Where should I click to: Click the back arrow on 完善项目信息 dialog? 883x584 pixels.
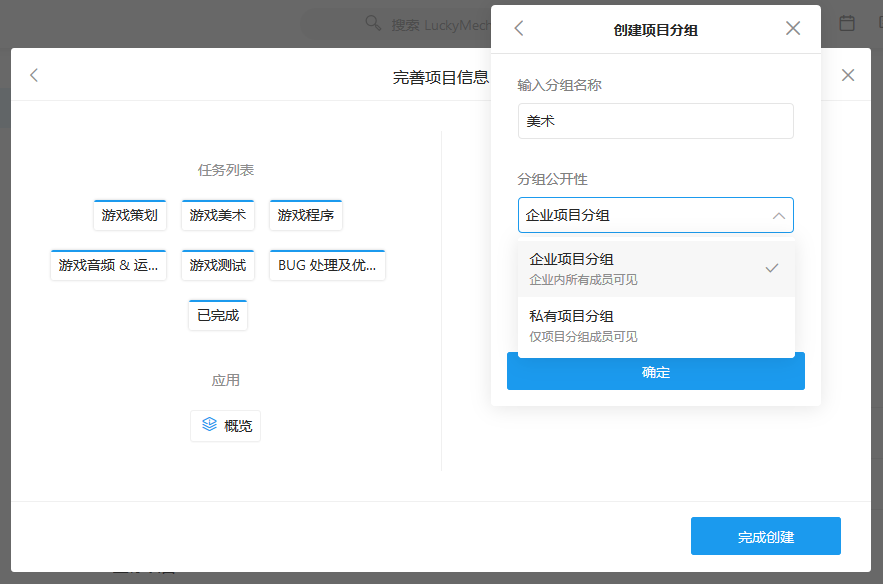33,74
